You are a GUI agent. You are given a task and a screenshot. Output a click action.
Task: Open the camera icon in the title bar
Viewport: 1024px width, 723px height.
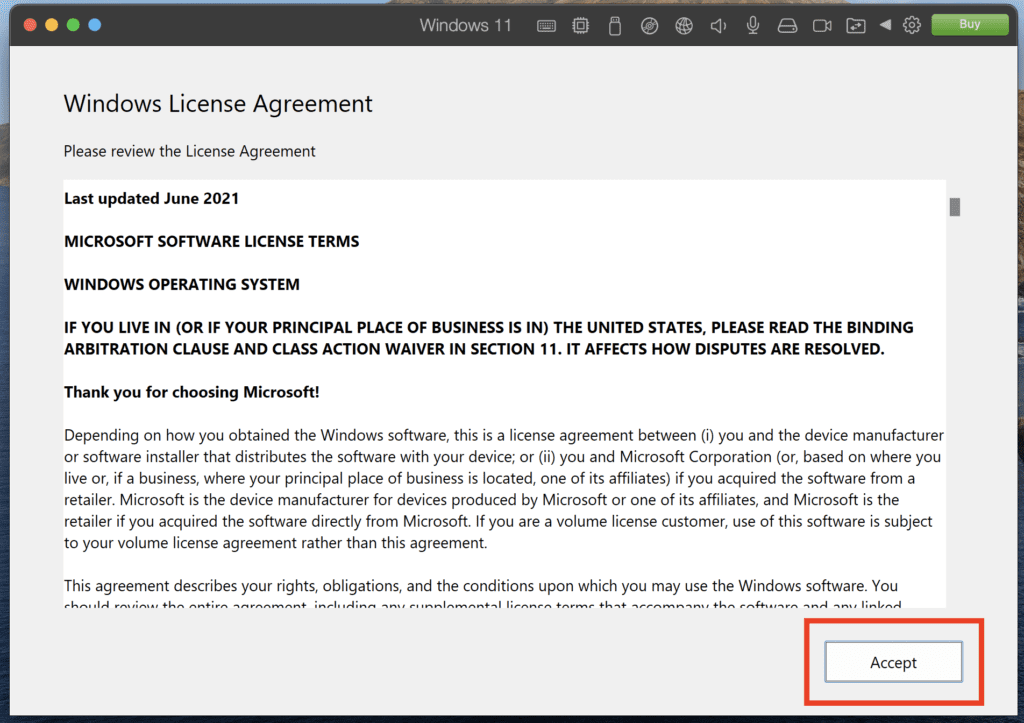pyautogui.click(x=822, y=25)
